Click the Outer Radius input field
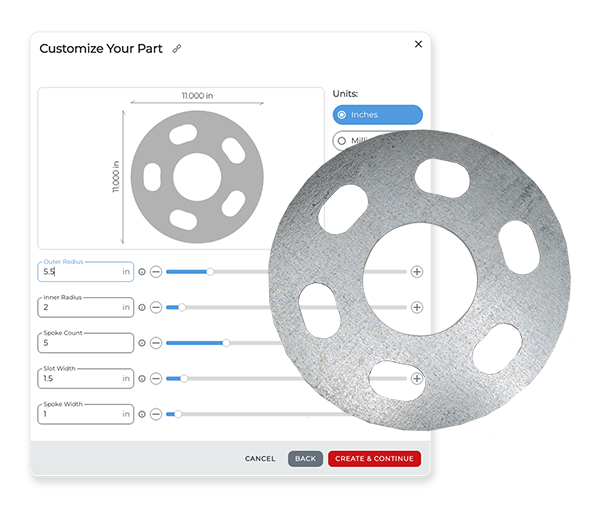Viewport: 600px width, 515px height. click(86, 272)
